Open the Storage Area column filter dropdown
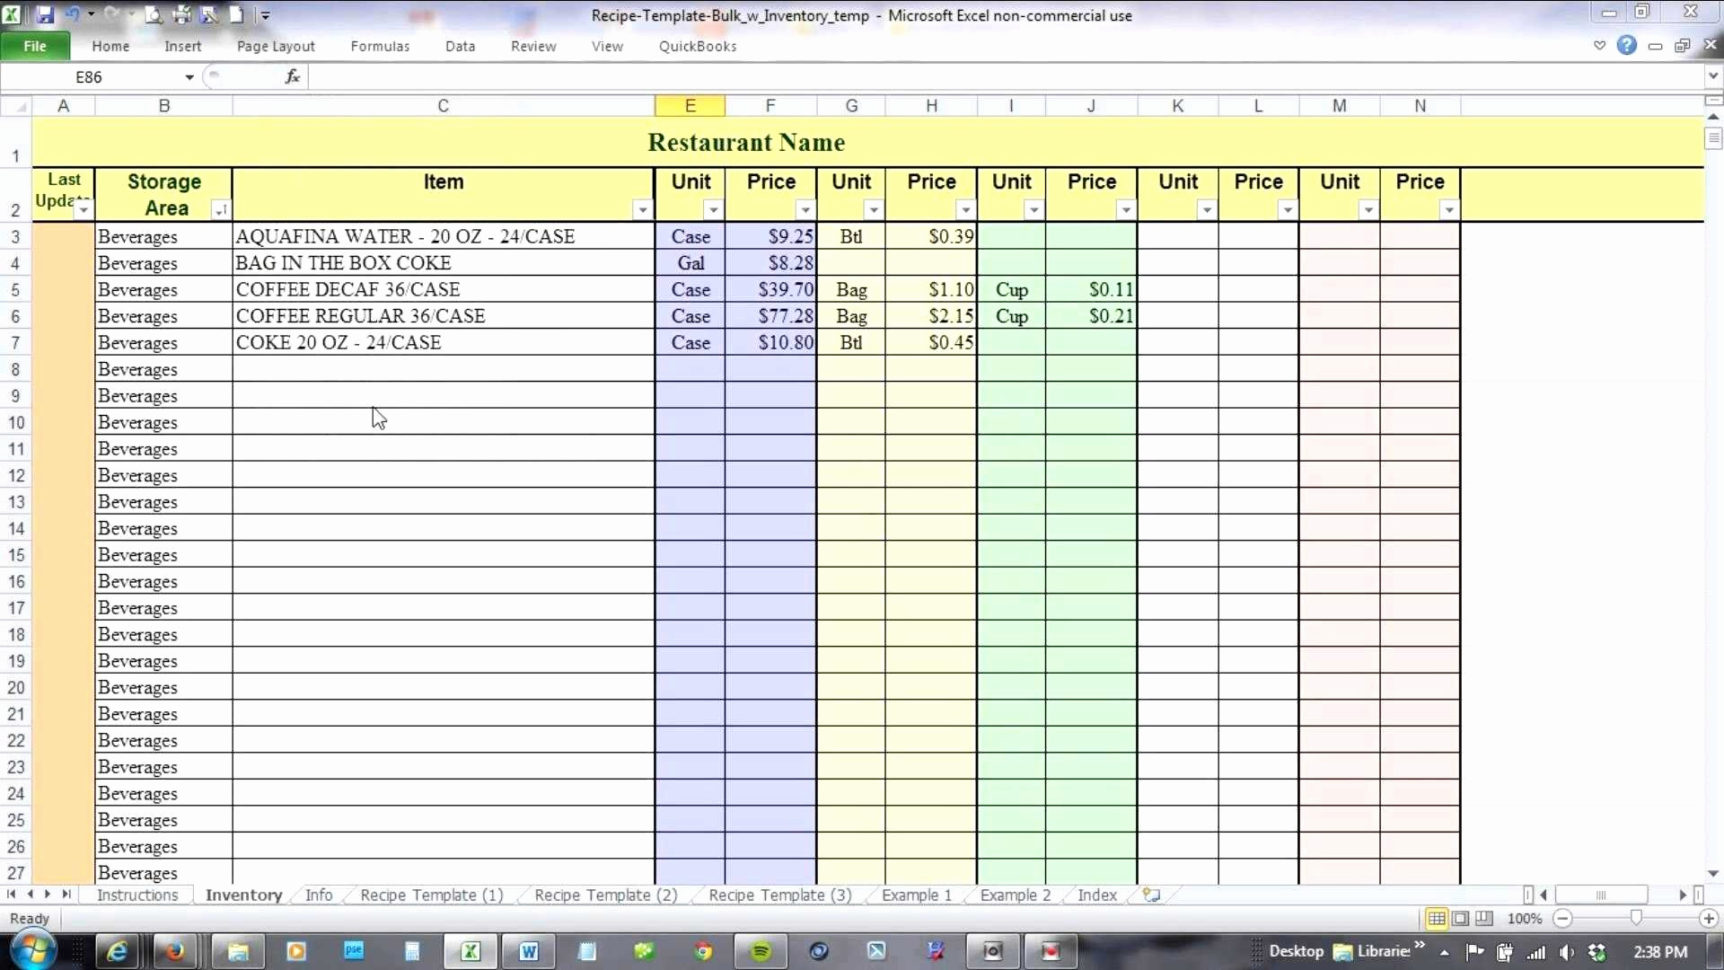Image resolution: width=1724 pixels, height=970 pixels. pyautogui.click(x=221, y=210)
